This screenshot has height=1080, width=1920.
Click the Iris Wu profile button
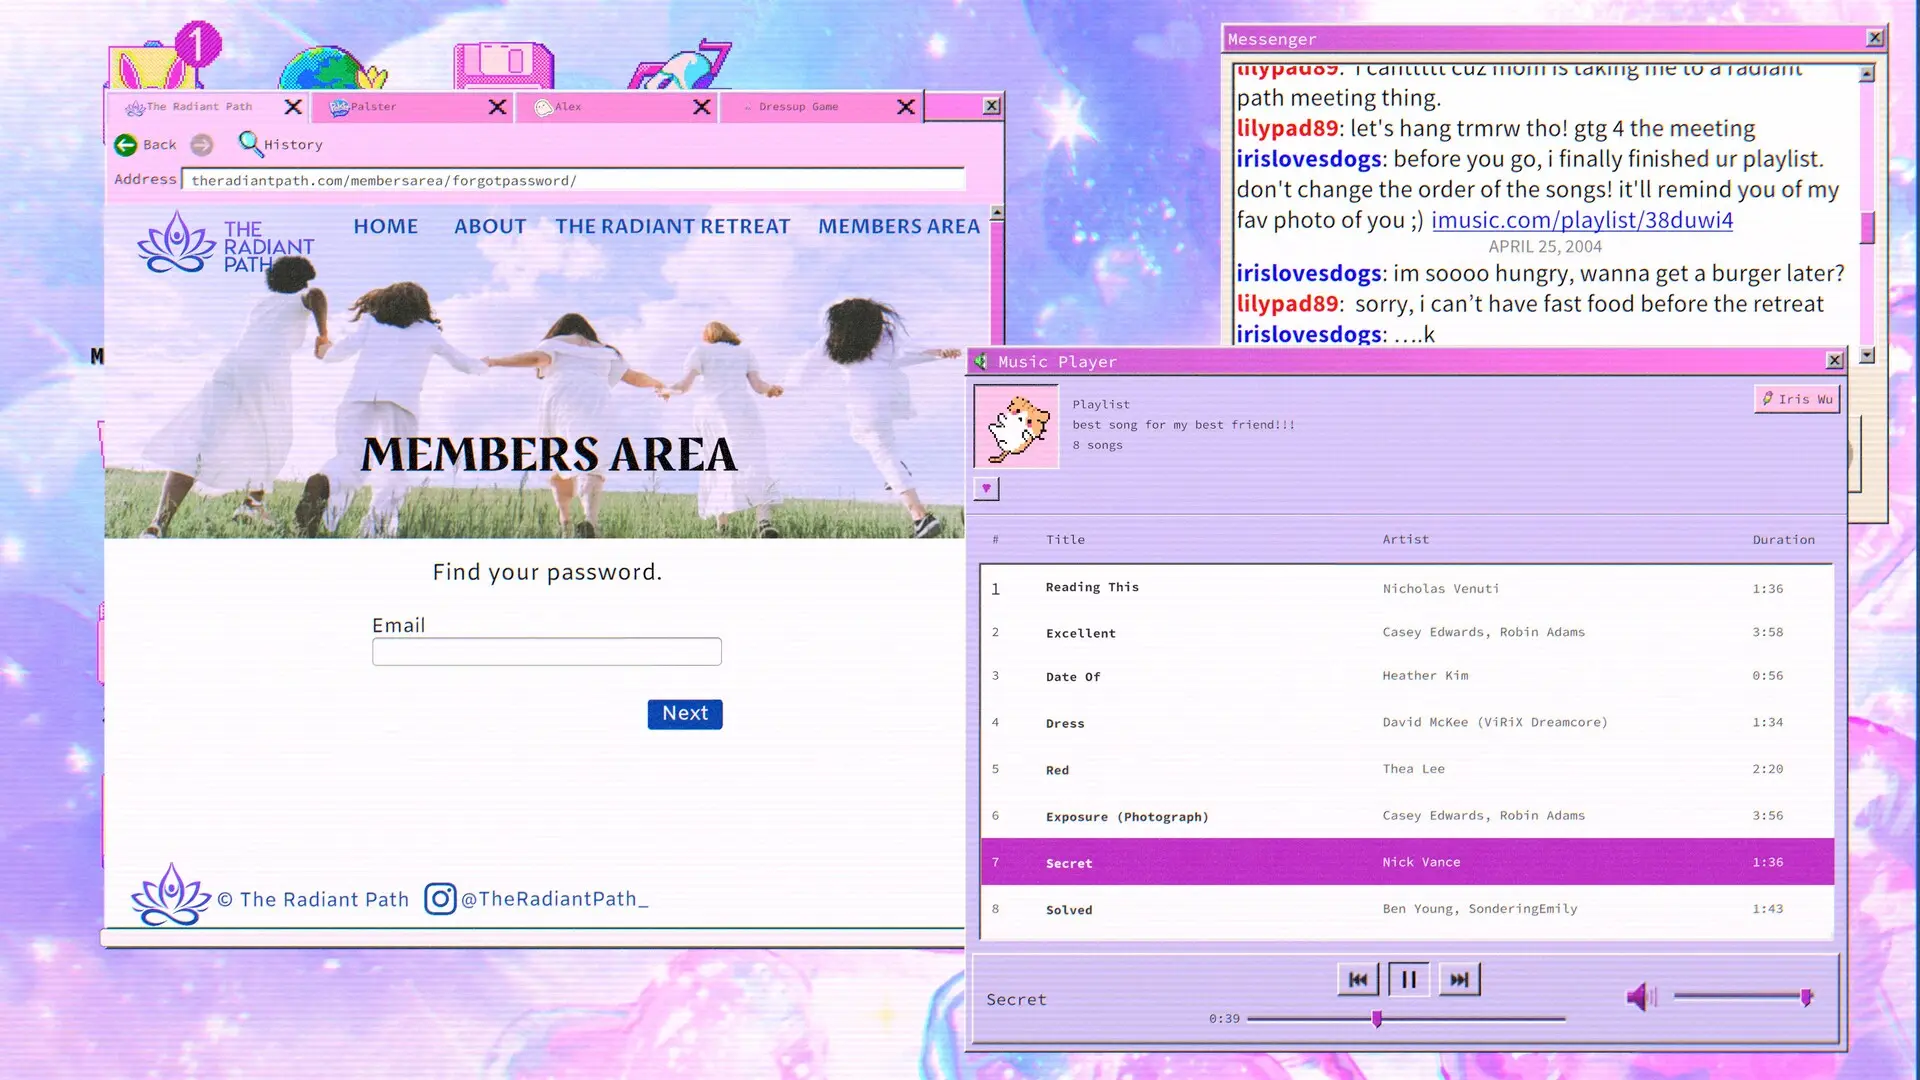tap(1797, 399)
